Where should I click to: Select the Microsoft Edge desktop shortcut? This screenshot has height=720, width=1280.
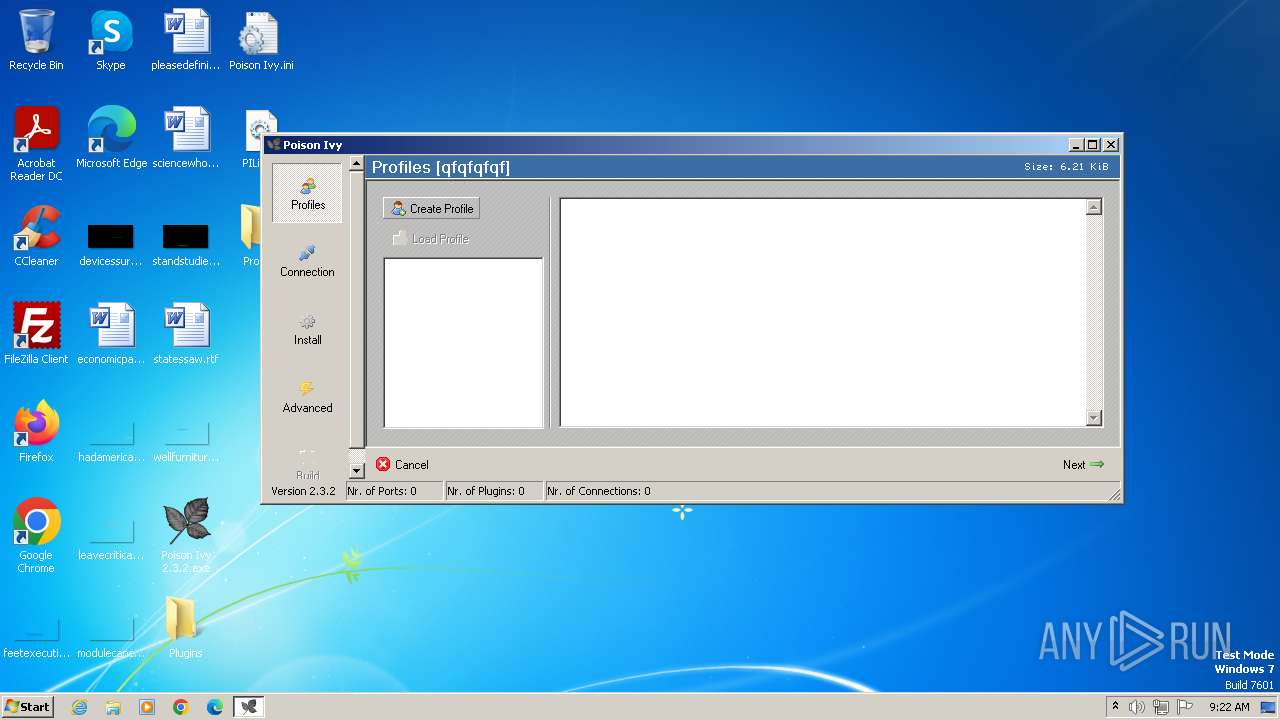click(111, 139)
